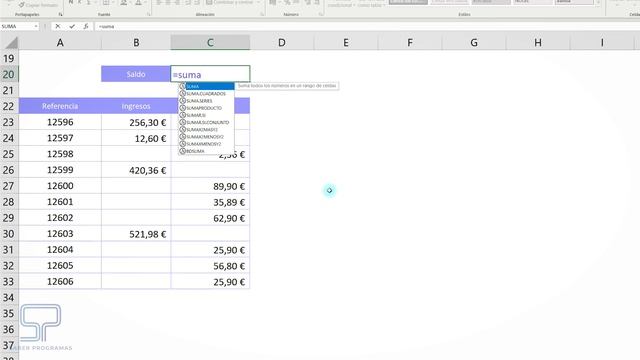This screenshot has width=640, height=360.
Task: Click income cell 521,98 €
Action: click(x=136, y=234)
